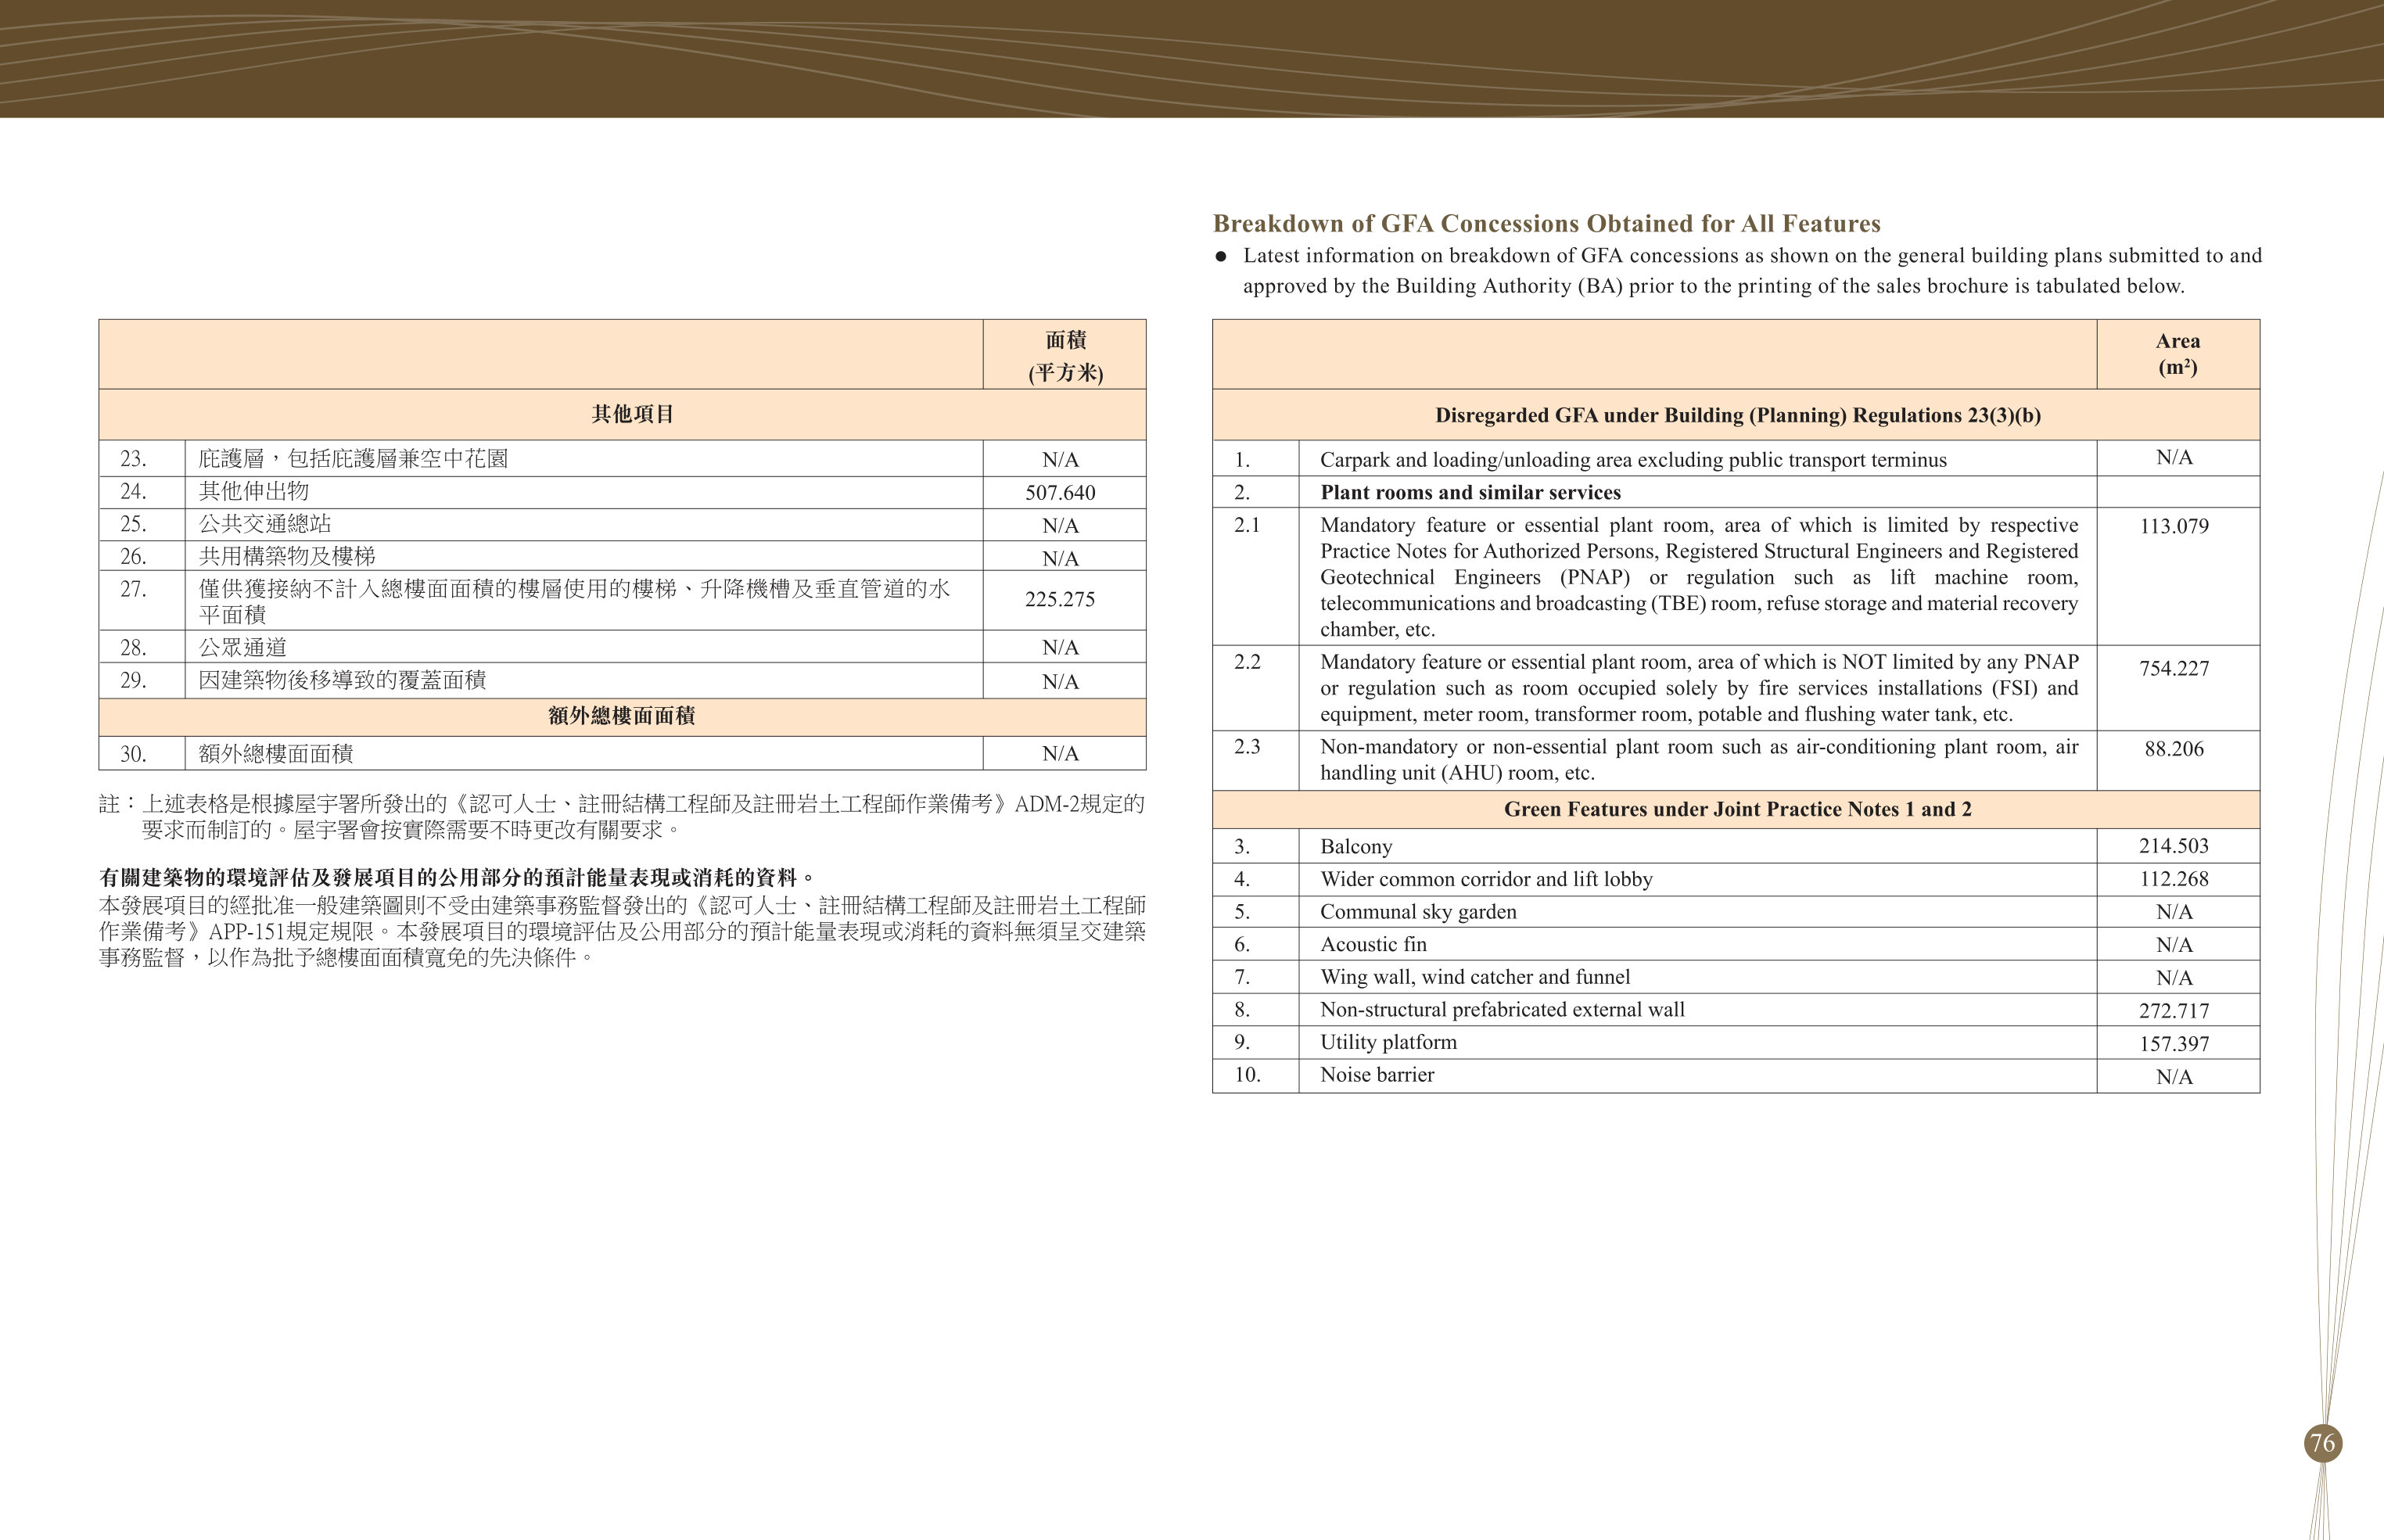The image size is (2384, 1540).
Task: Click the 507.640 area value
Action: pyautogui.click(x=1060, y=493)
